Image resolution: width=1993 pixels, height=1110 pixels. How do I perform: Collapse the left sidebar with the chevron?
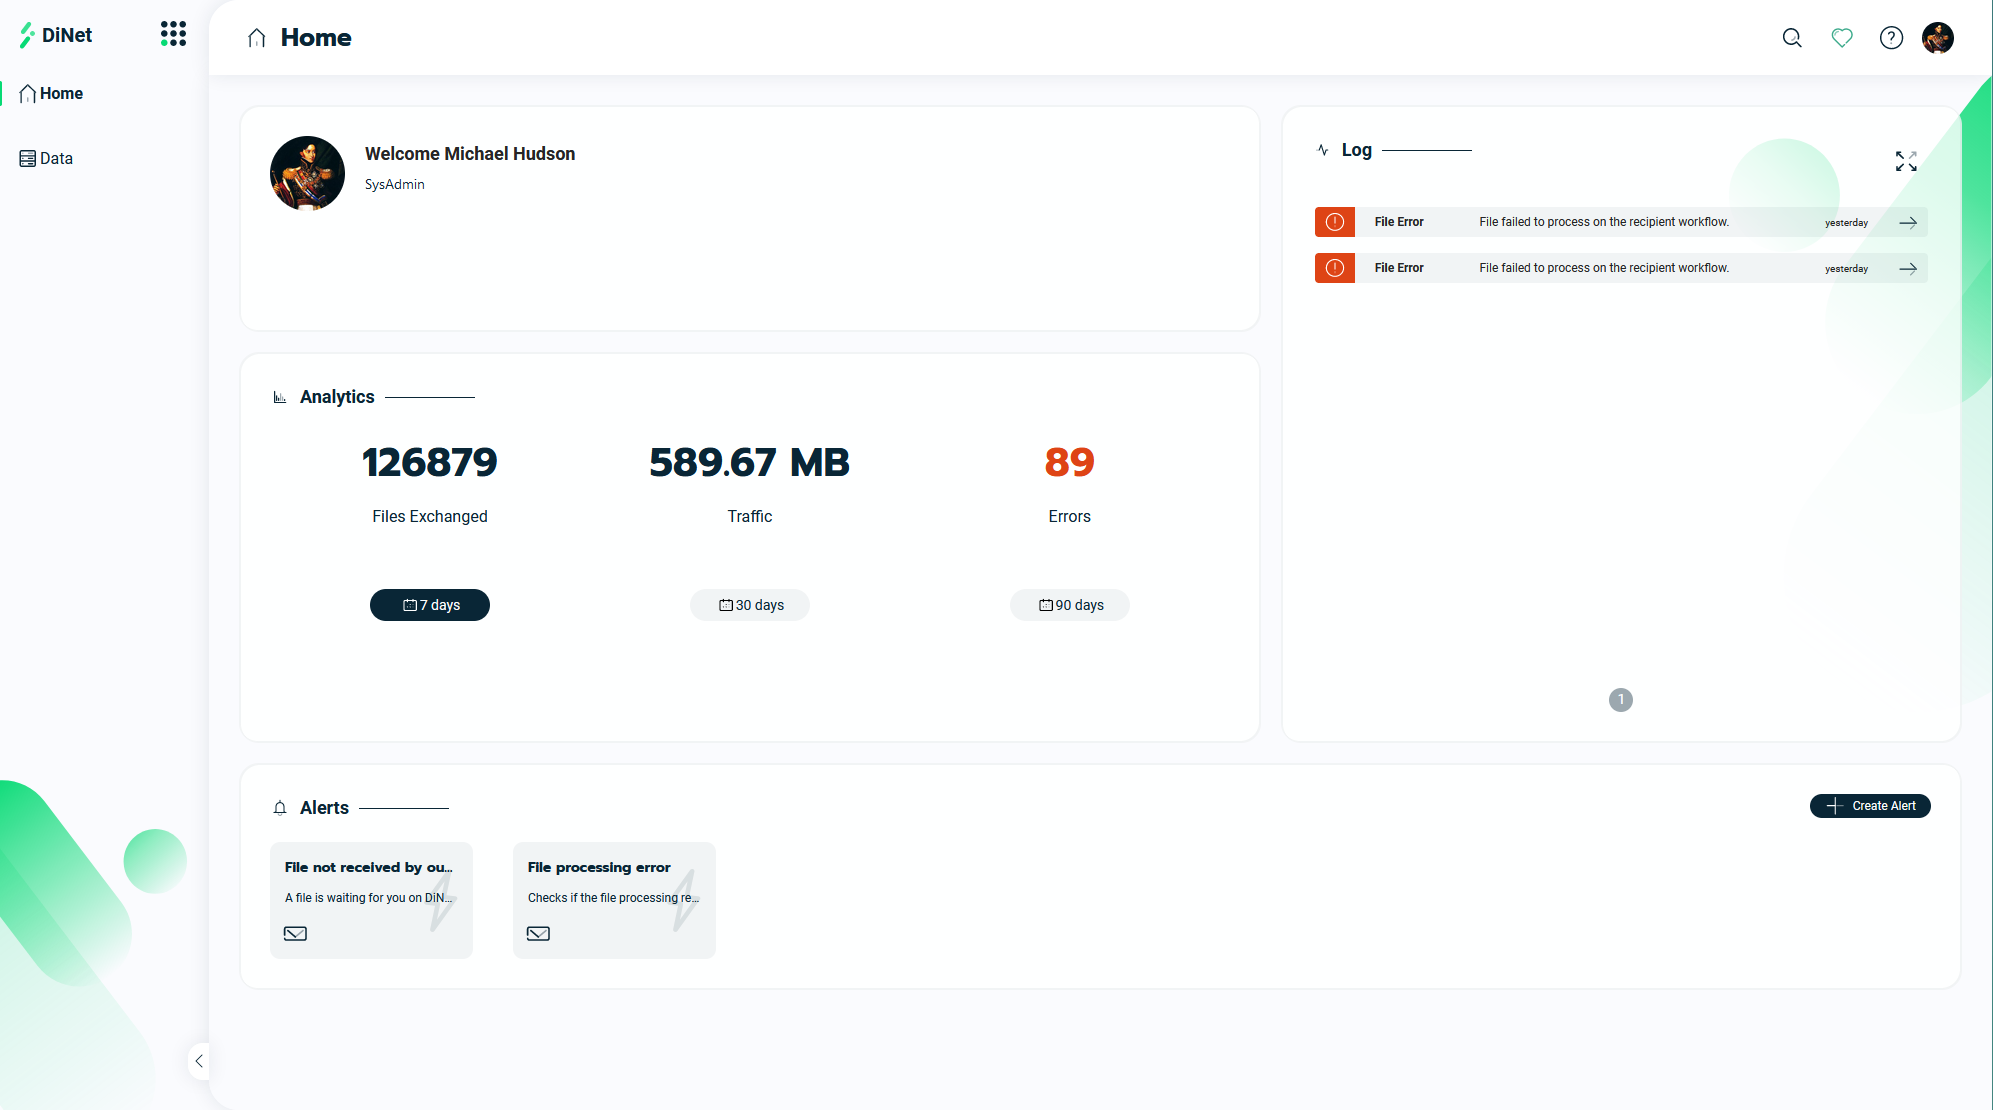point(198,1061)
